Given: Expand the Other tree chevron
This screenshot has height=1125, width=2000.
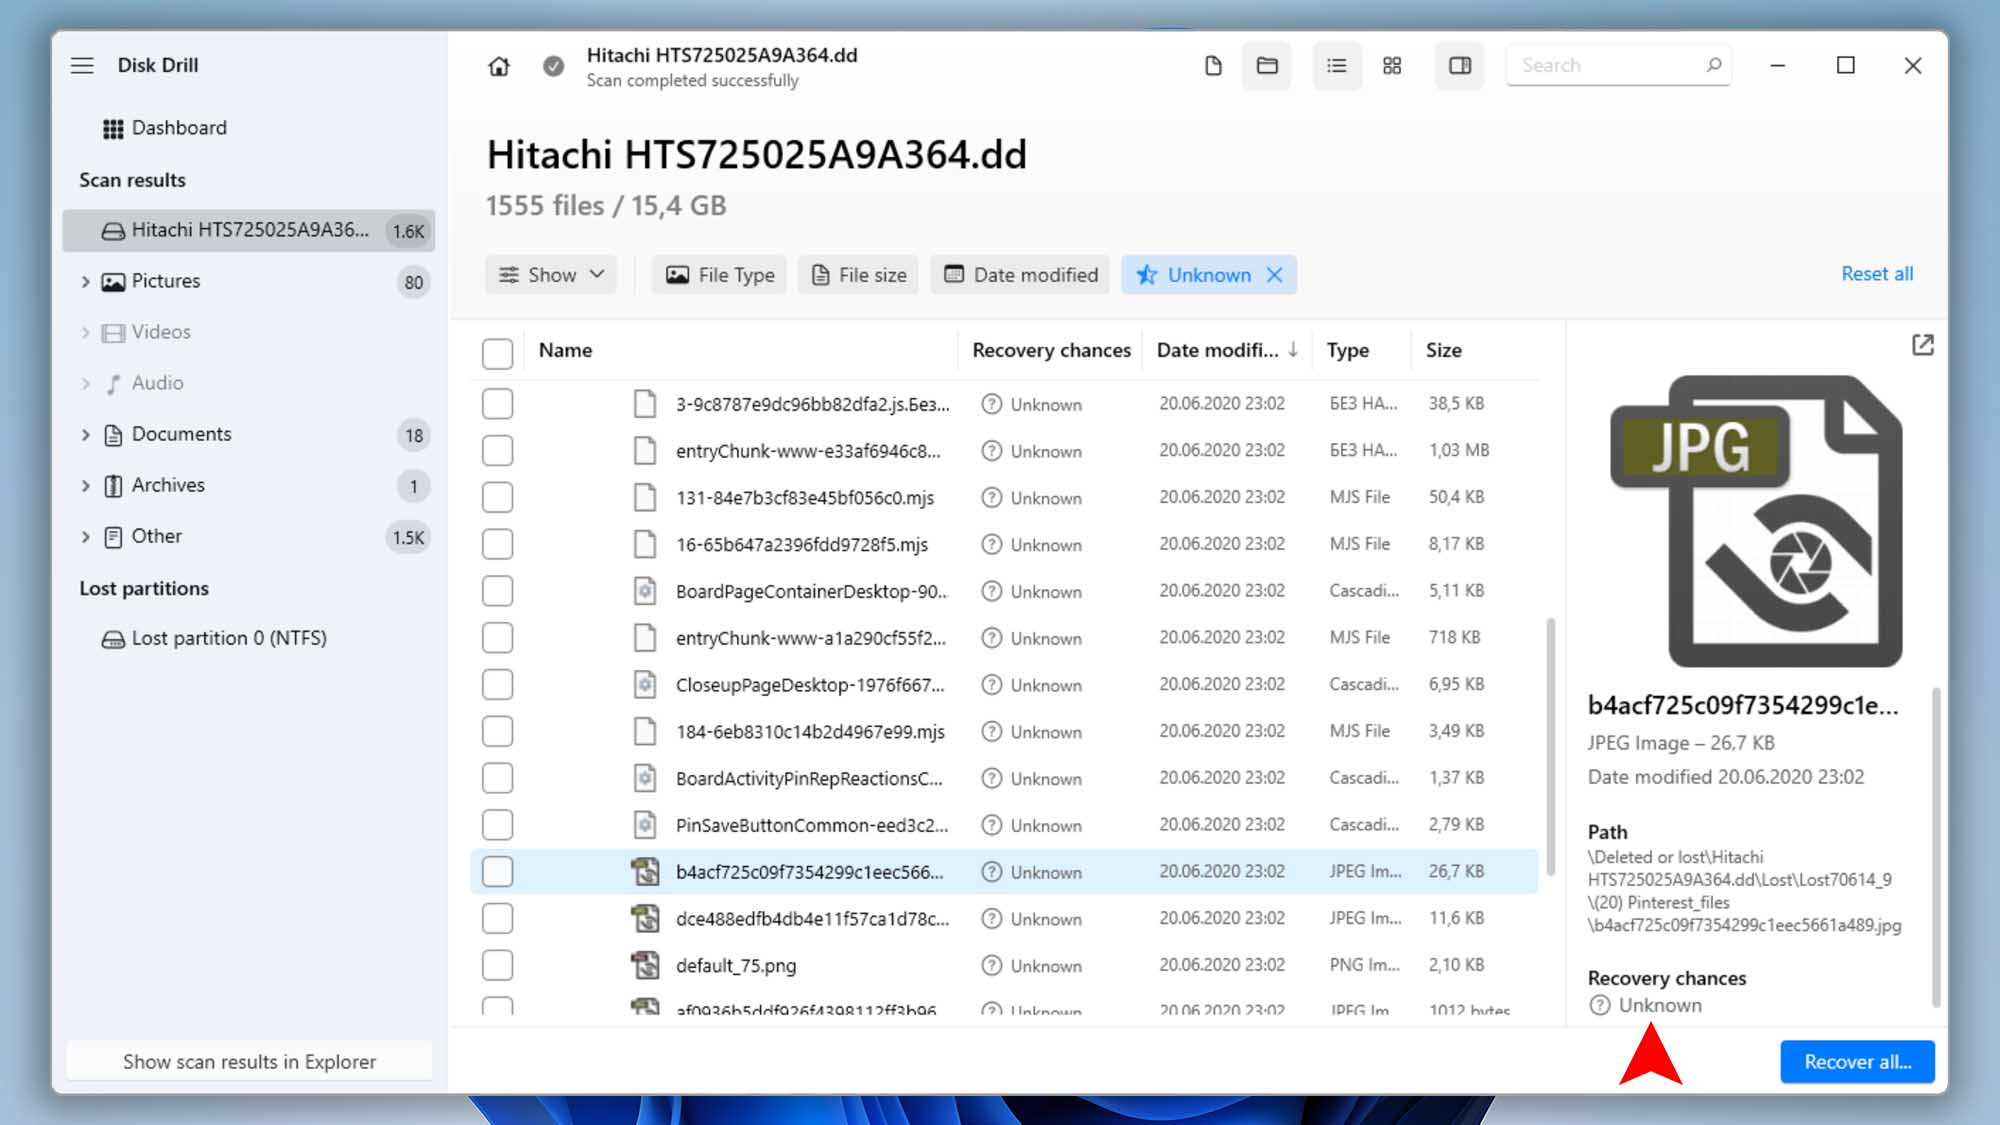Looking at the screenshot, I should pos(85,537).
